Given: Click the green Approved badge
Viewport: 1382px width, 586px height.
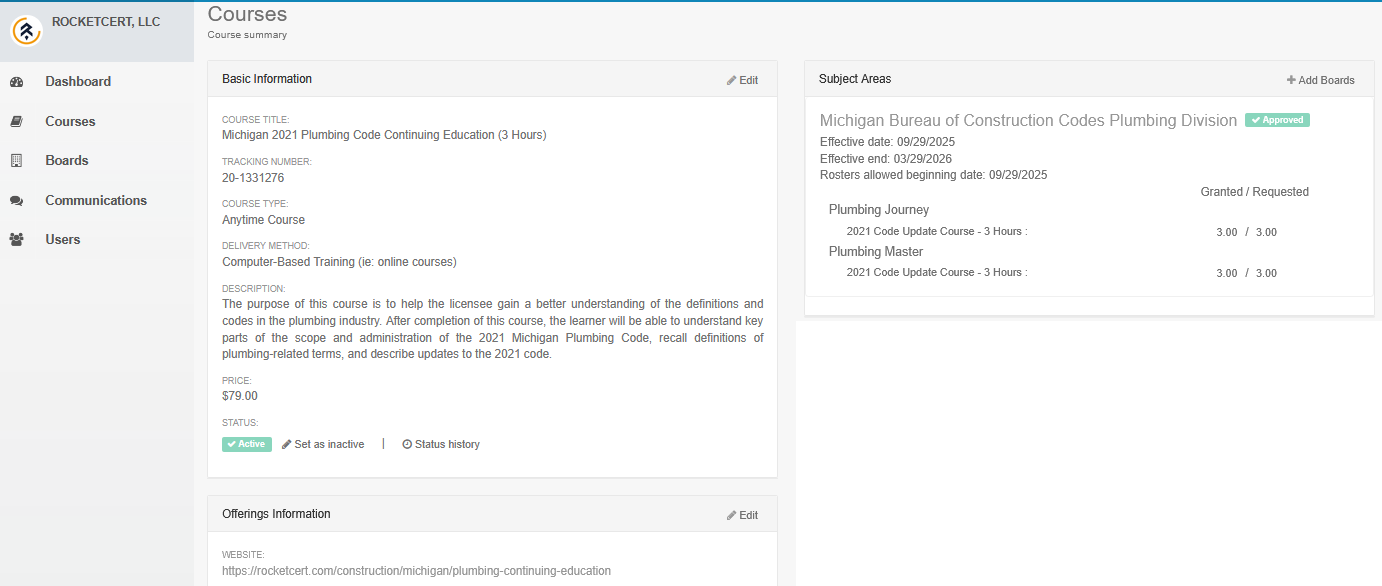Looking at the screenshot, I should click(1277, 120).
